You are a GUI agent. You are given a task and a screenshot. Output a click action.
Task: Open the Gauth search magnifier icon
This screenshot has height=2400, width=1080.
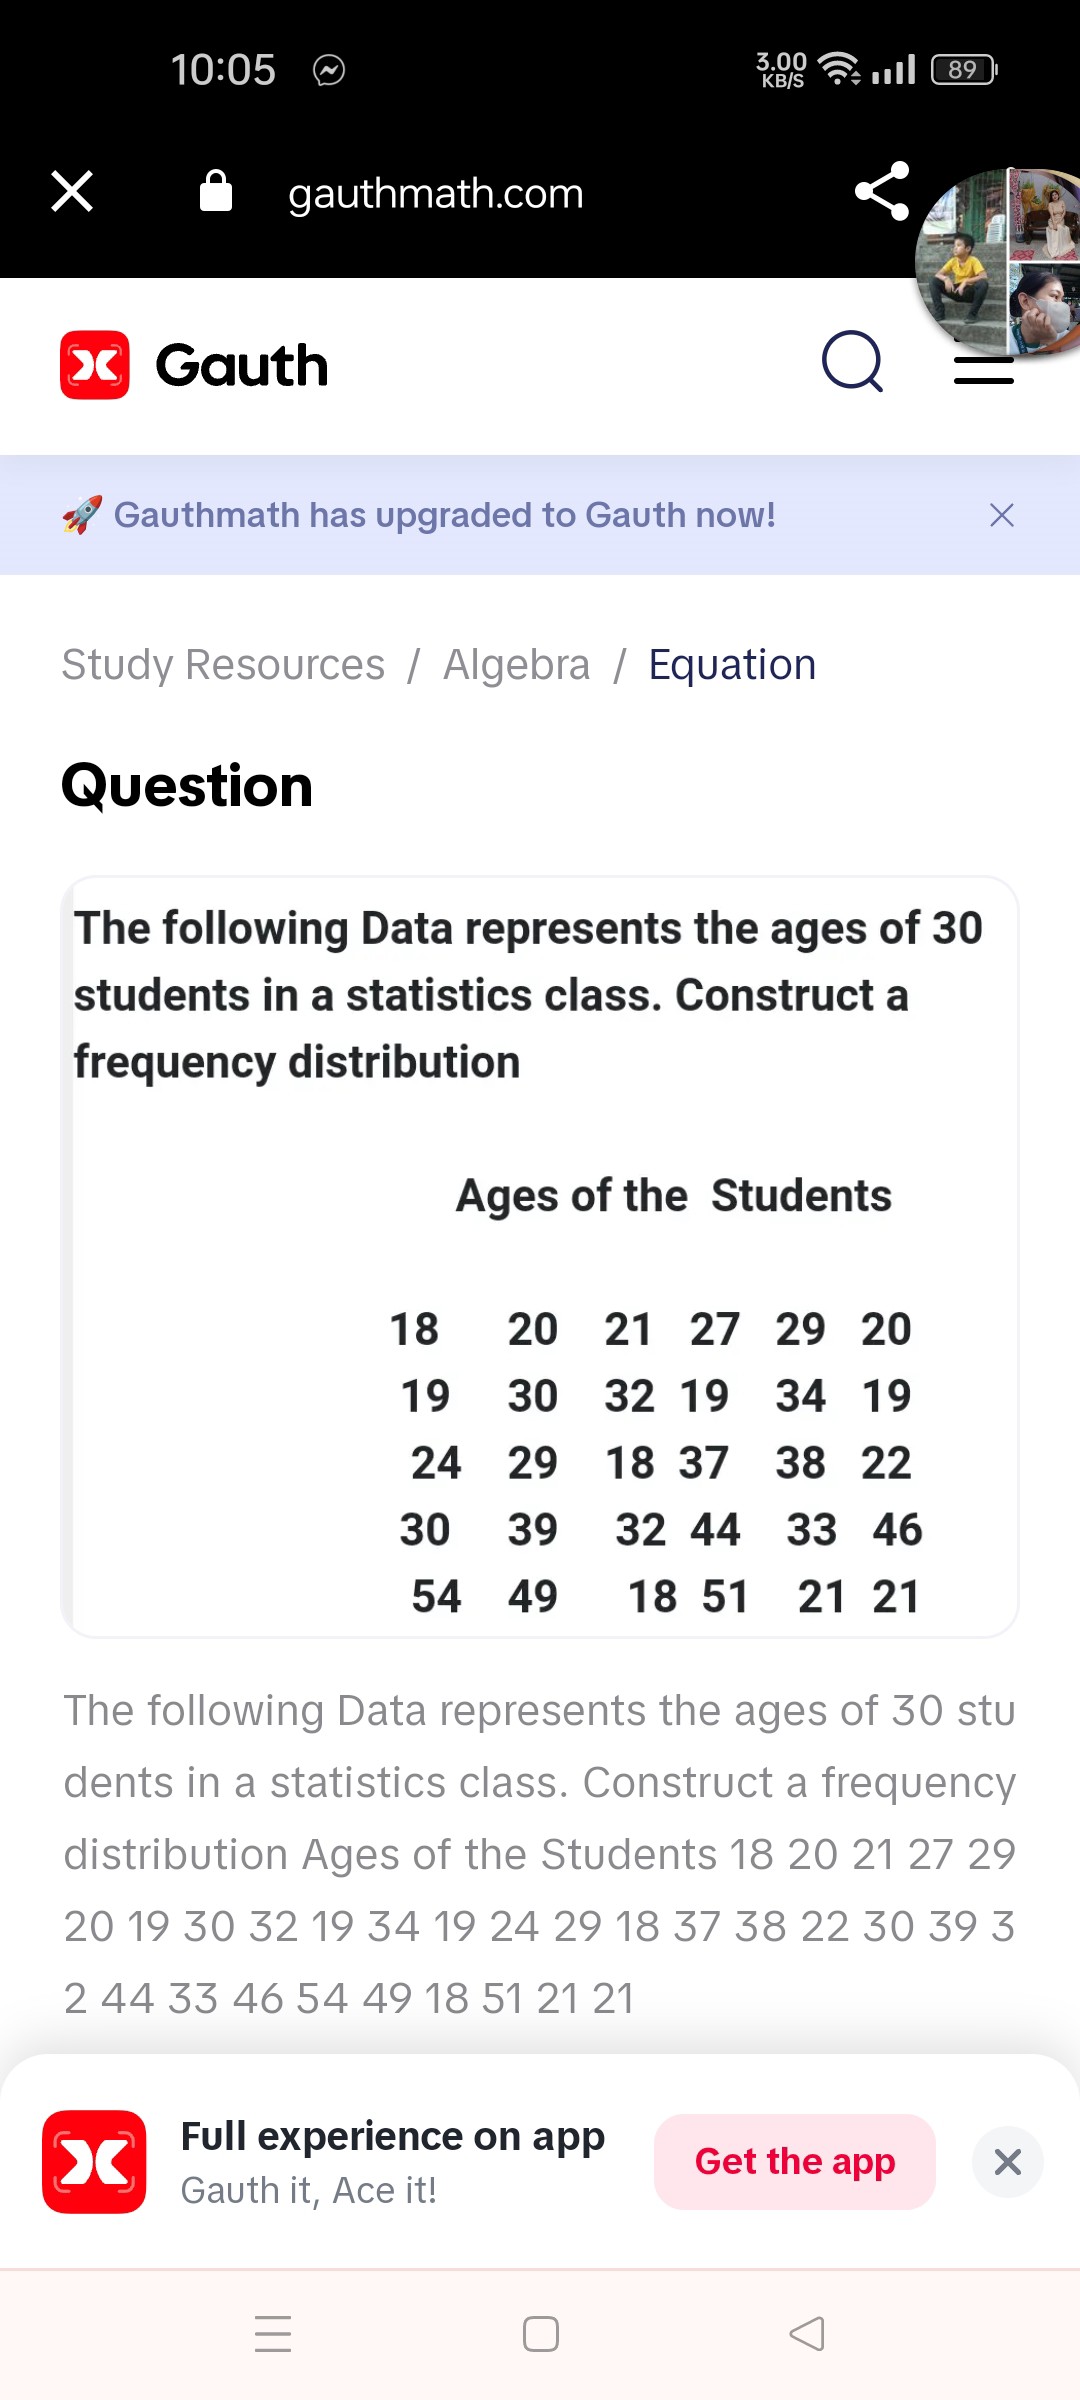[852, 362]
